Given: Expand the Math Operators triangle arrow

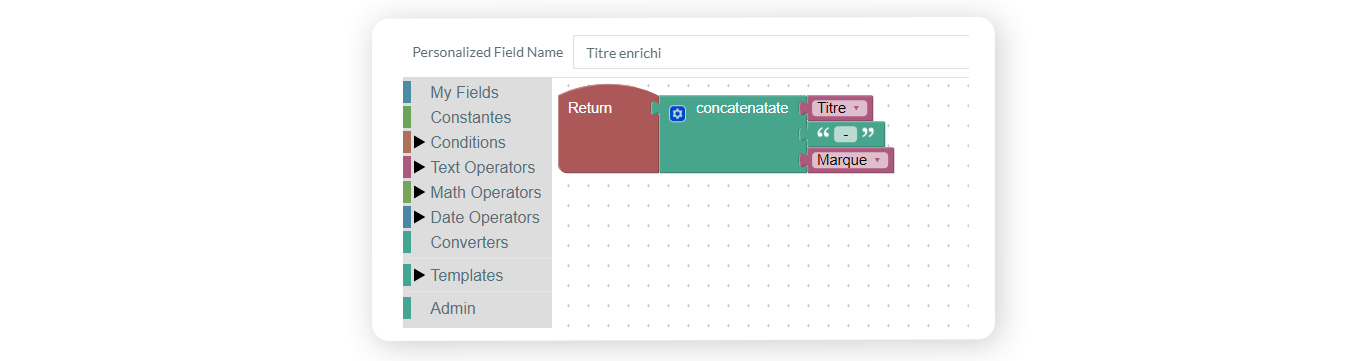Looking at the screenshot, I should 419,192.
